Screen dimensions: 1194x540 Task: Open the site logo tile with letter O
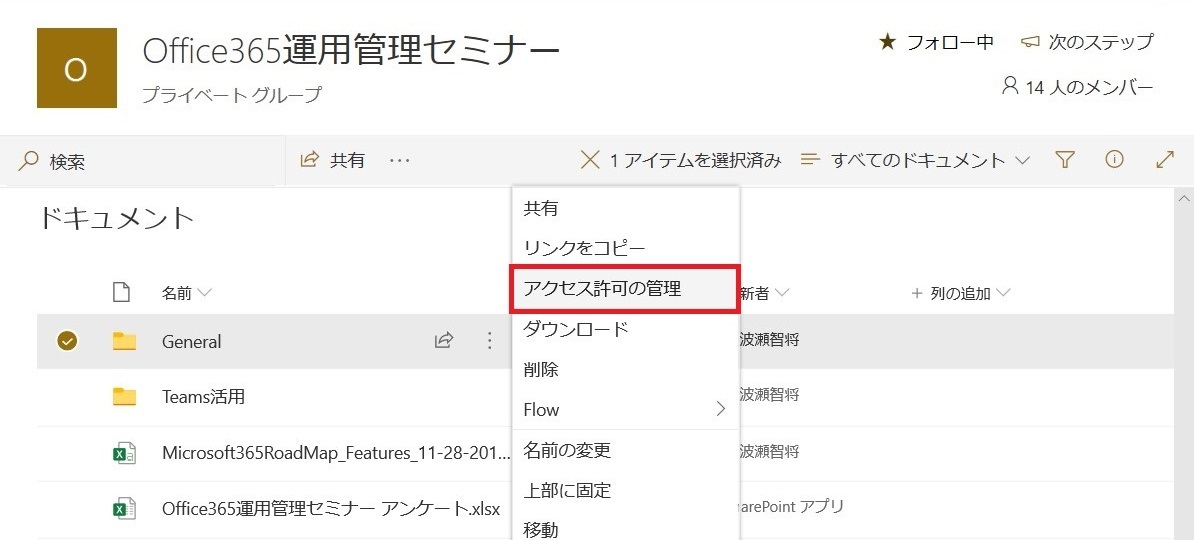coord(76,68)
